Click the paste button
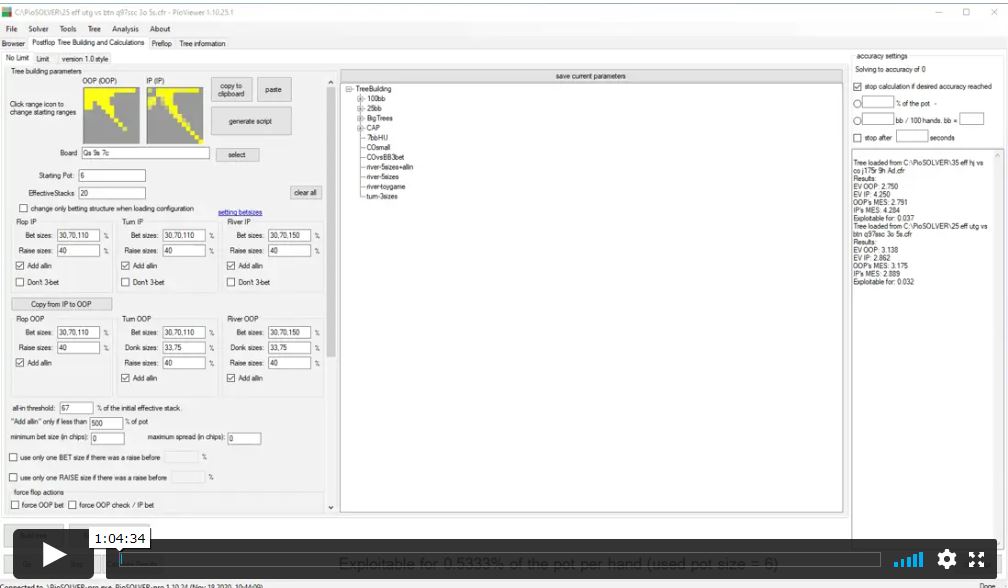The width and height of the screenshot is (1008, 588). (x=273, y=89)
